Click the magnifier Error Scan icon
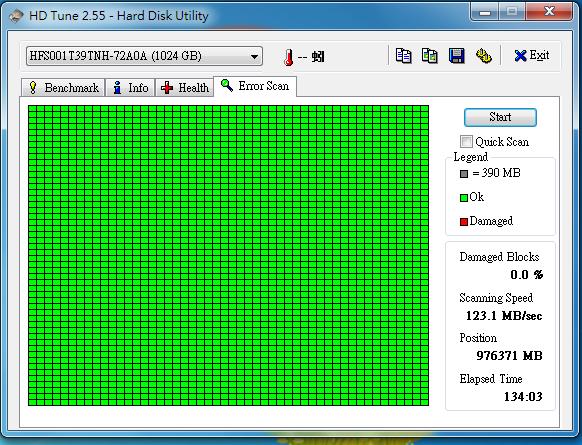Viewport: 582px width, 445px height. point(227,86)
